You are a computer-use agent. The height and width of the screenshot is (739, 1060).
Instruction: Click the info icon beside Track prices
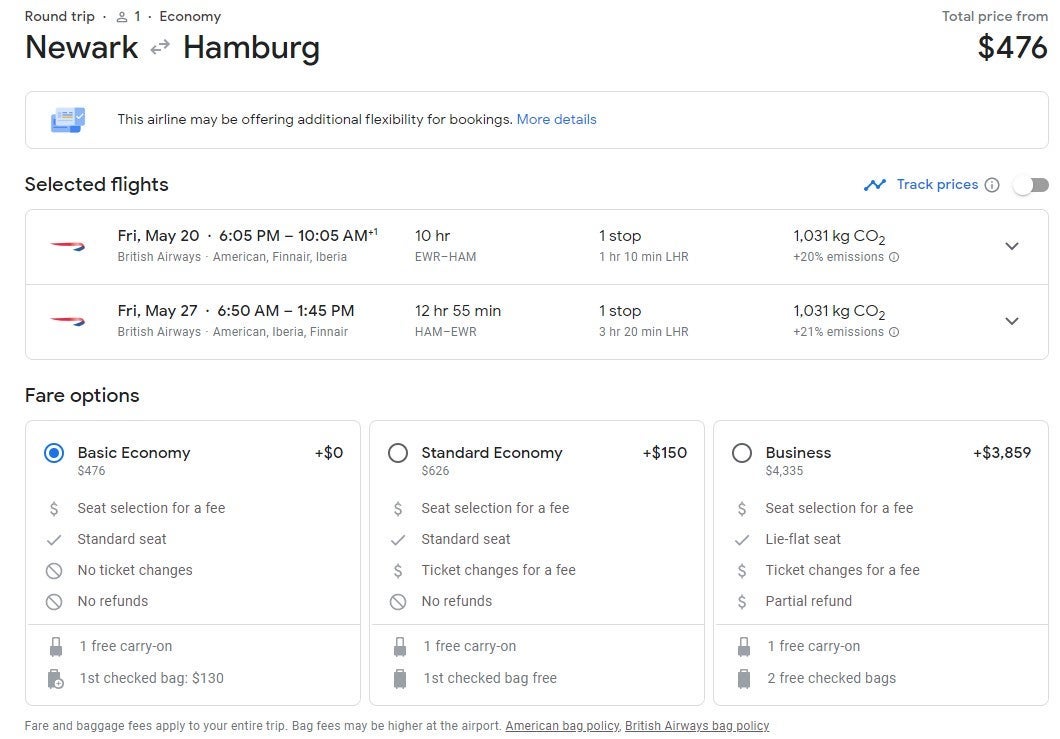992,185
